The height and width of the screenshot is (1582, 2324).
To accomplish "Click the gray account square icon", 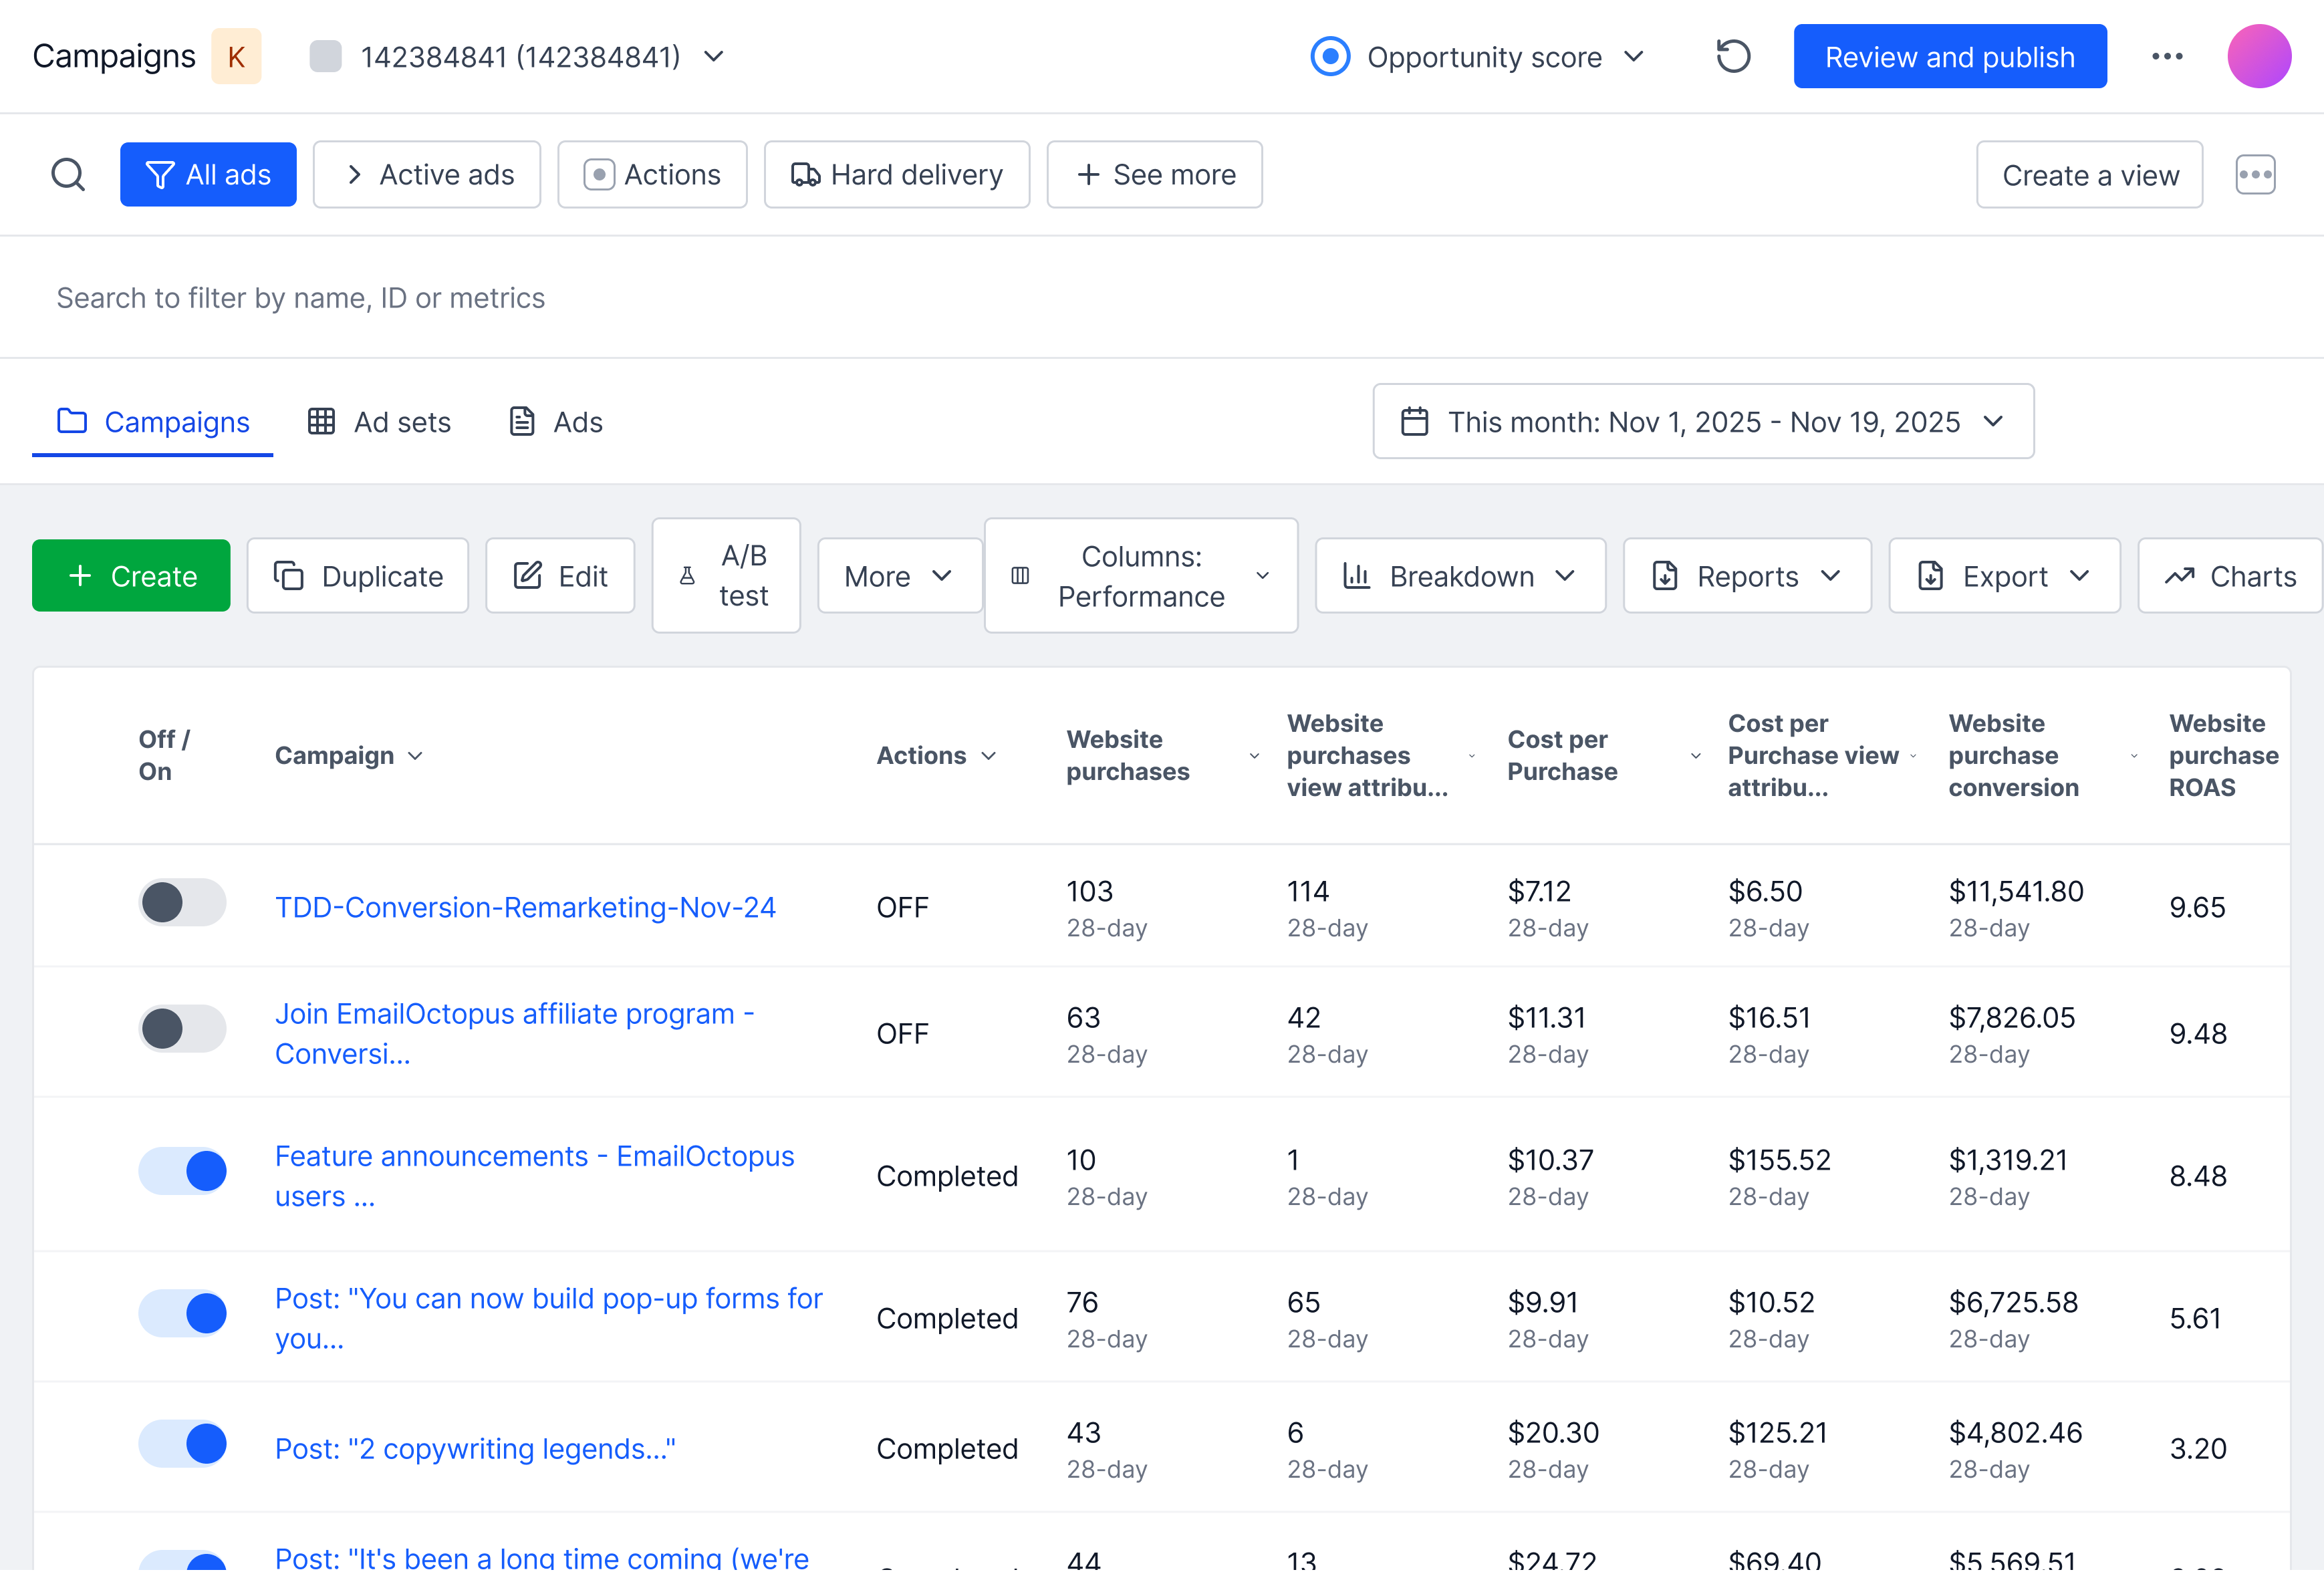I will 325,56.
